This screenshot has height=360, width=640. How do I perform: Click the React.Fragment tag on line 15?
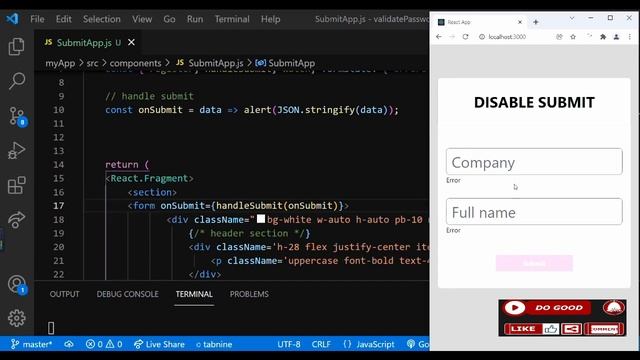(149, 179)
